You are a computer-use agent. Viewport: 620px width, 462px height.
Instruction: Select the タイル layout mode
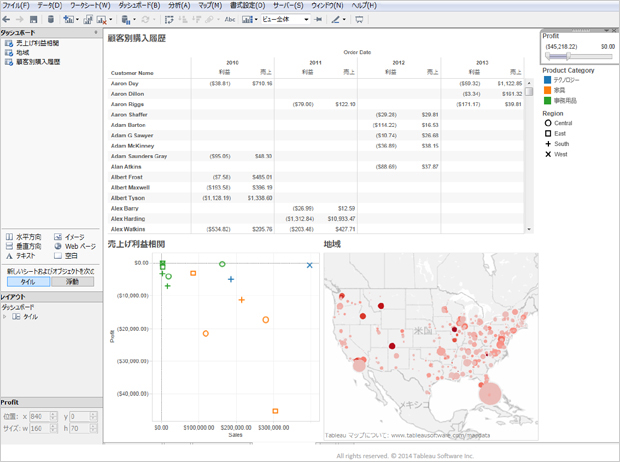(28, 283)
